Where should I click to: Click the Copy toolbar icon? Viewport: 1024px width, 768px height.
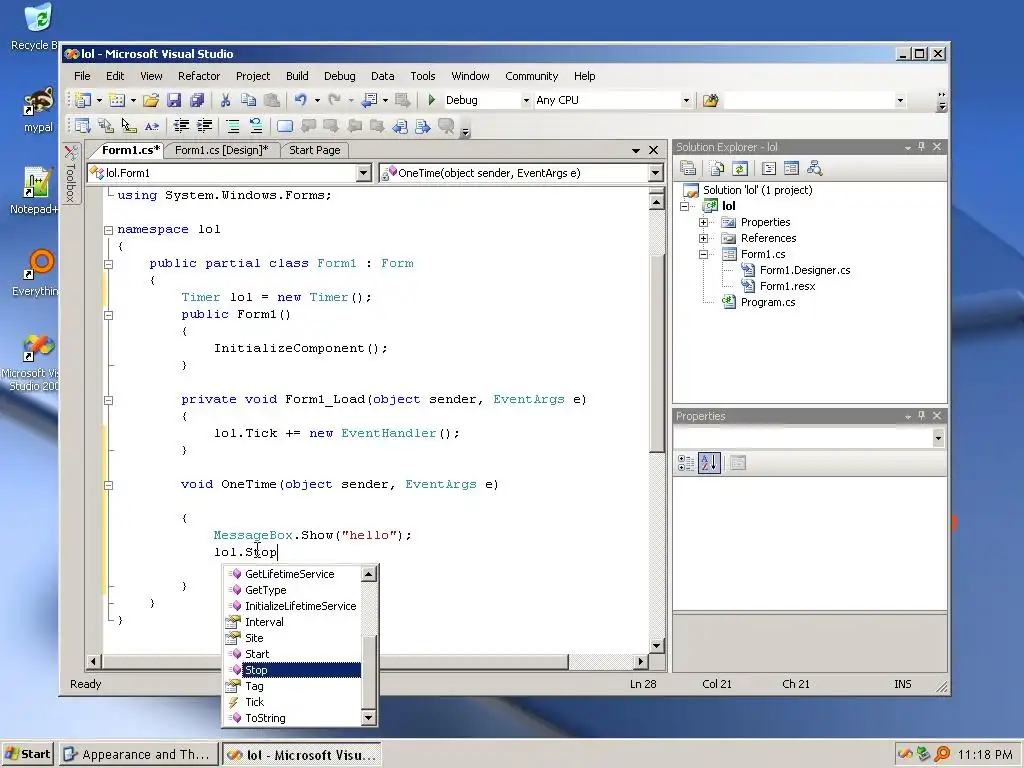248,100
